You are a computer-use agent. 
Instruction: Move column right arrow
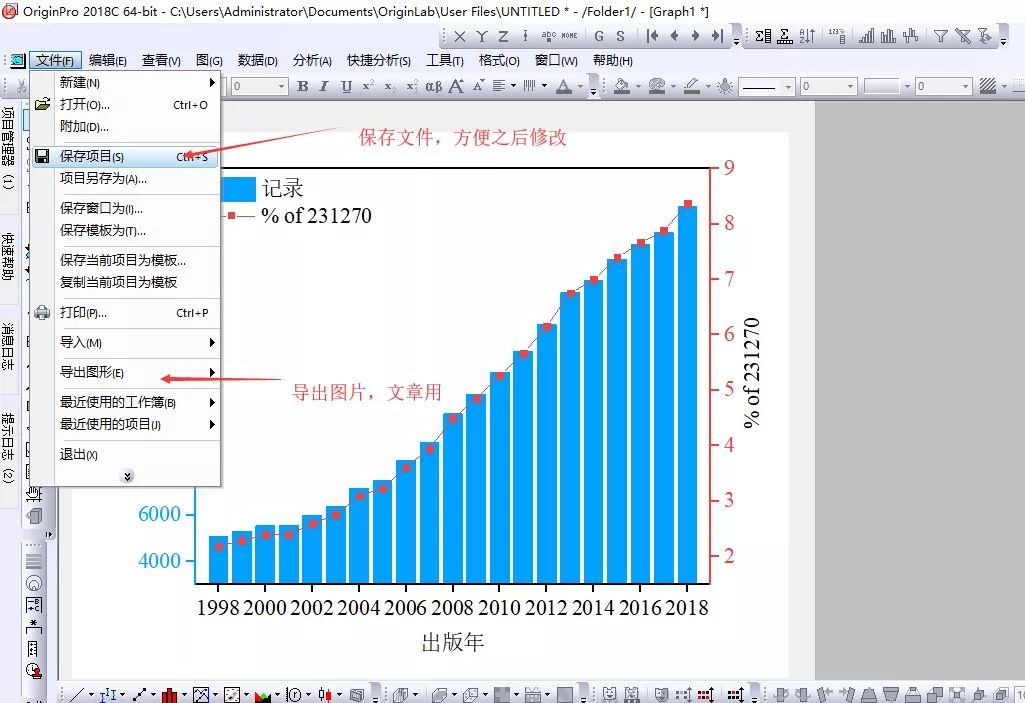(696, 37)
